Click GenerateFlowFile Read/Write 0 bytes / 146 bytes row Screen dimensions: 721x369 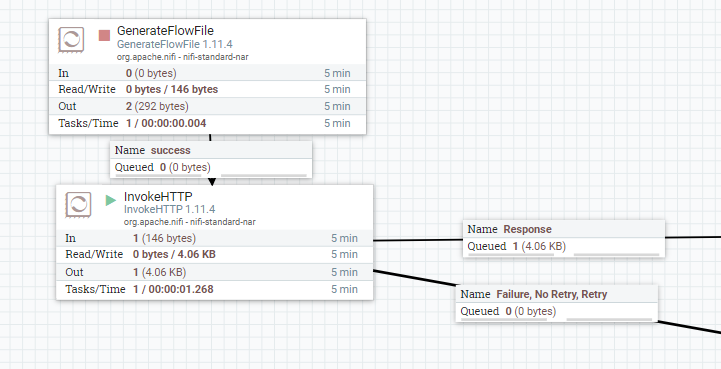coord(207,89)
